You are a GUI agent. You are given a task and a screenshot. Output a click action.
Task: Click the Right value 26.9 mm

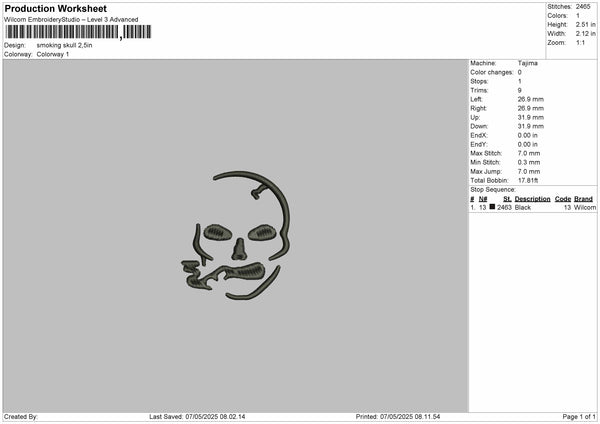[531, 108]
